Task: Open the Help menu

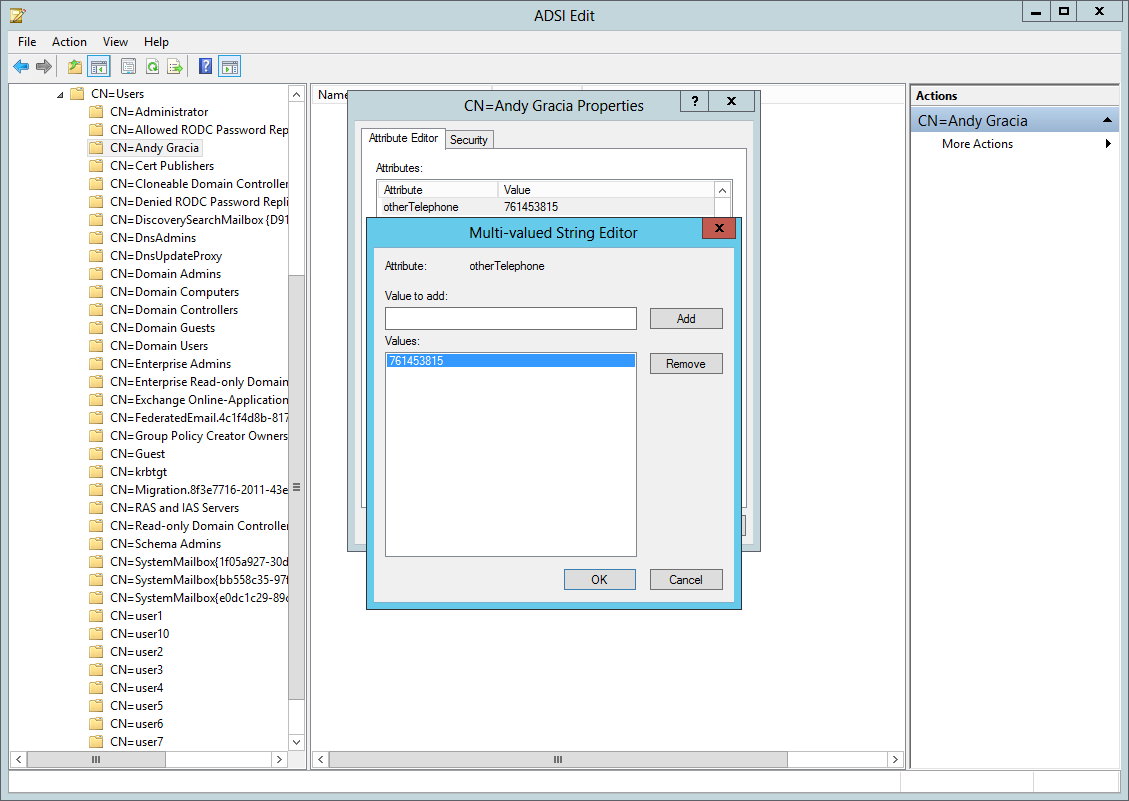Action: (156, 42)
